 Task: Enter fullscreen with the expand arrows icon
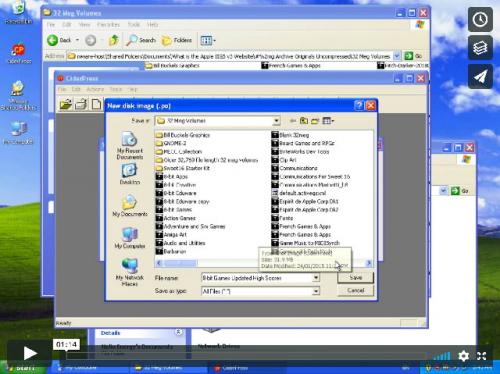coord(481,356)
